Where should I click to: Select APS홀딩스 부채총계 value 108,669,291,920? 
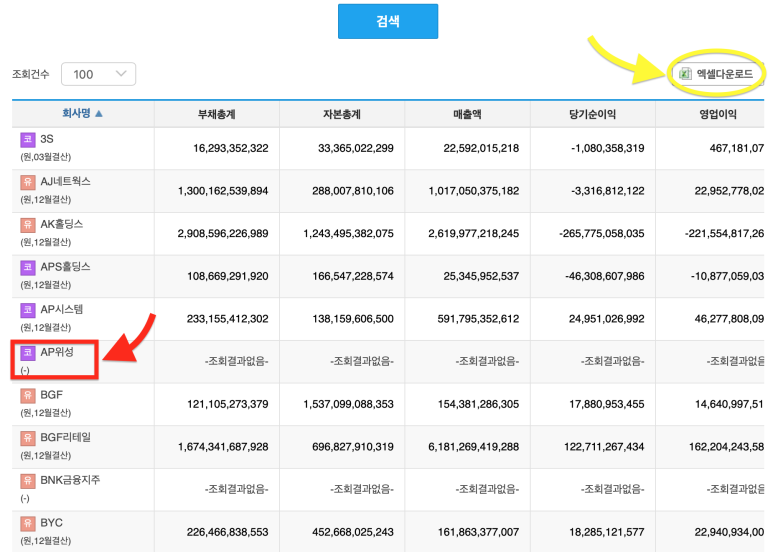click(228, 276)
